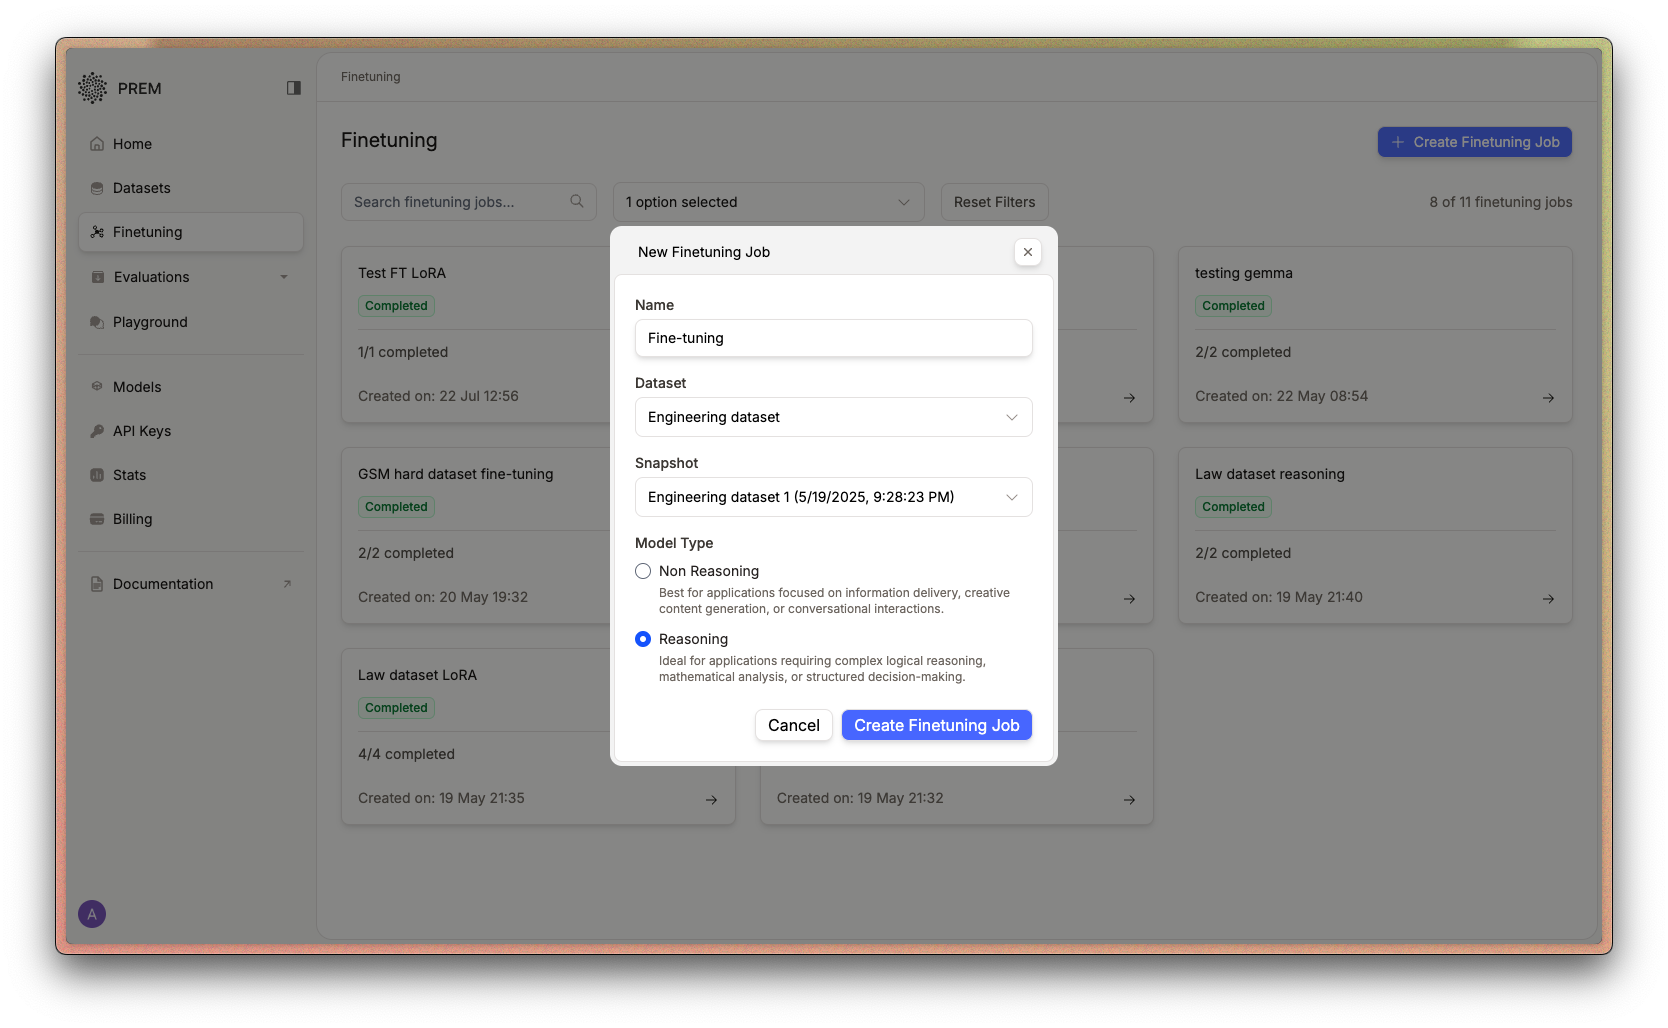
Task: Click the Playground chat icon
Action: [x=97, y=322]
